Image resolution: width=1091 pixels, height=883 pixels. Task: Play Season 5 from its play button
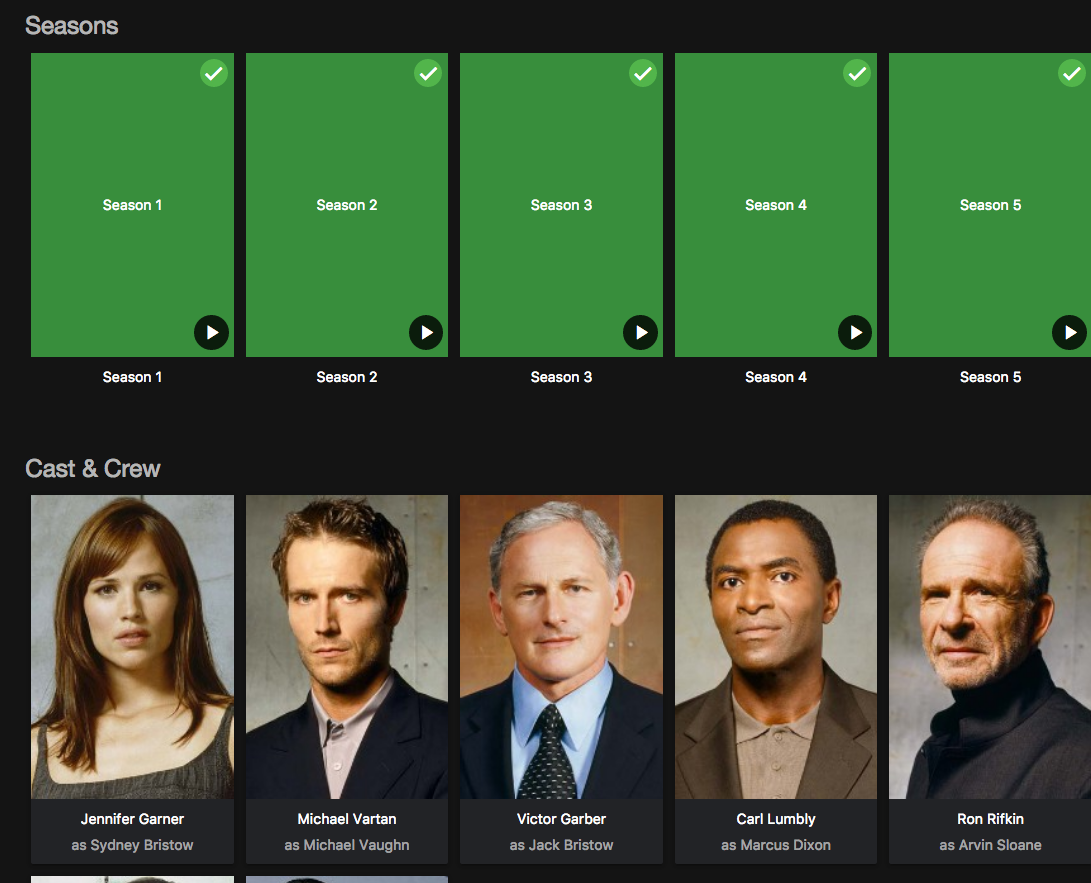coord(1069,333)
